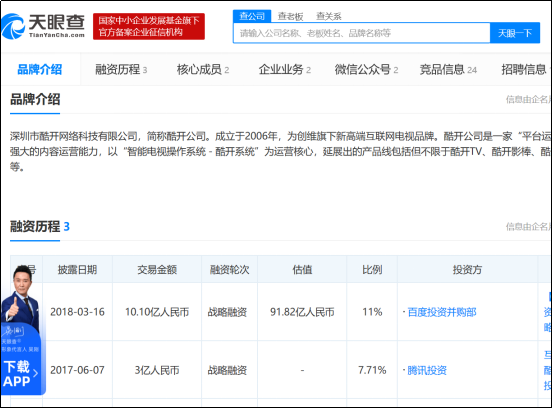
Task: Click the 交易金额 column header
Action: coord(157,270)
